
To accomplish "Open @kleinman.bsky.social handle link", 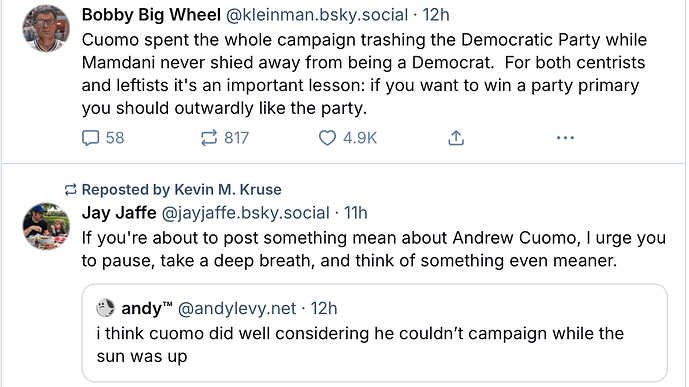I will pos(317,15).
